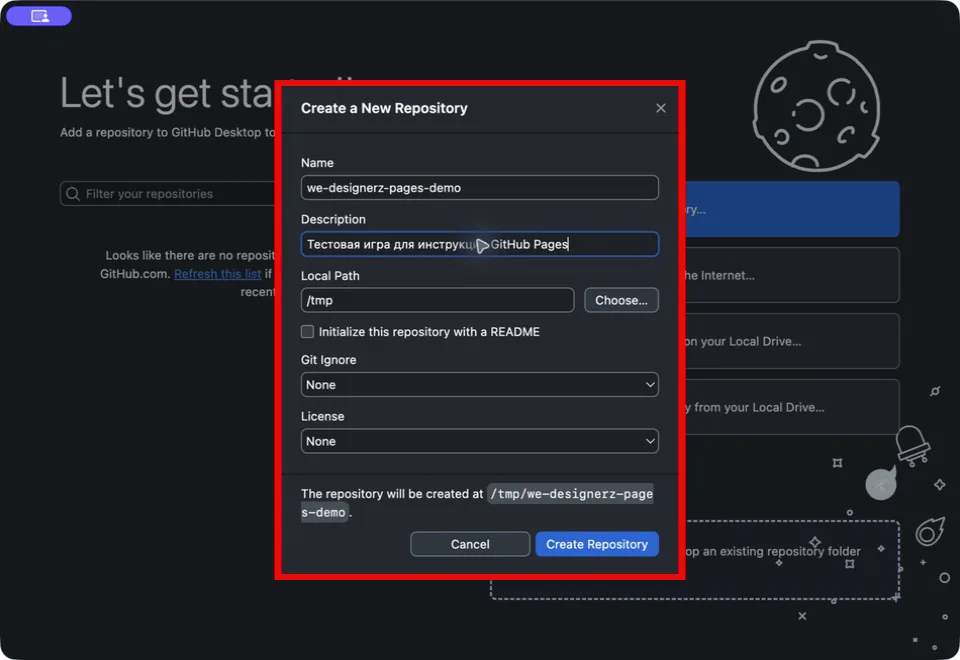Click the highlighted blue repository option behind the dialog

click(x=792, y=209)
